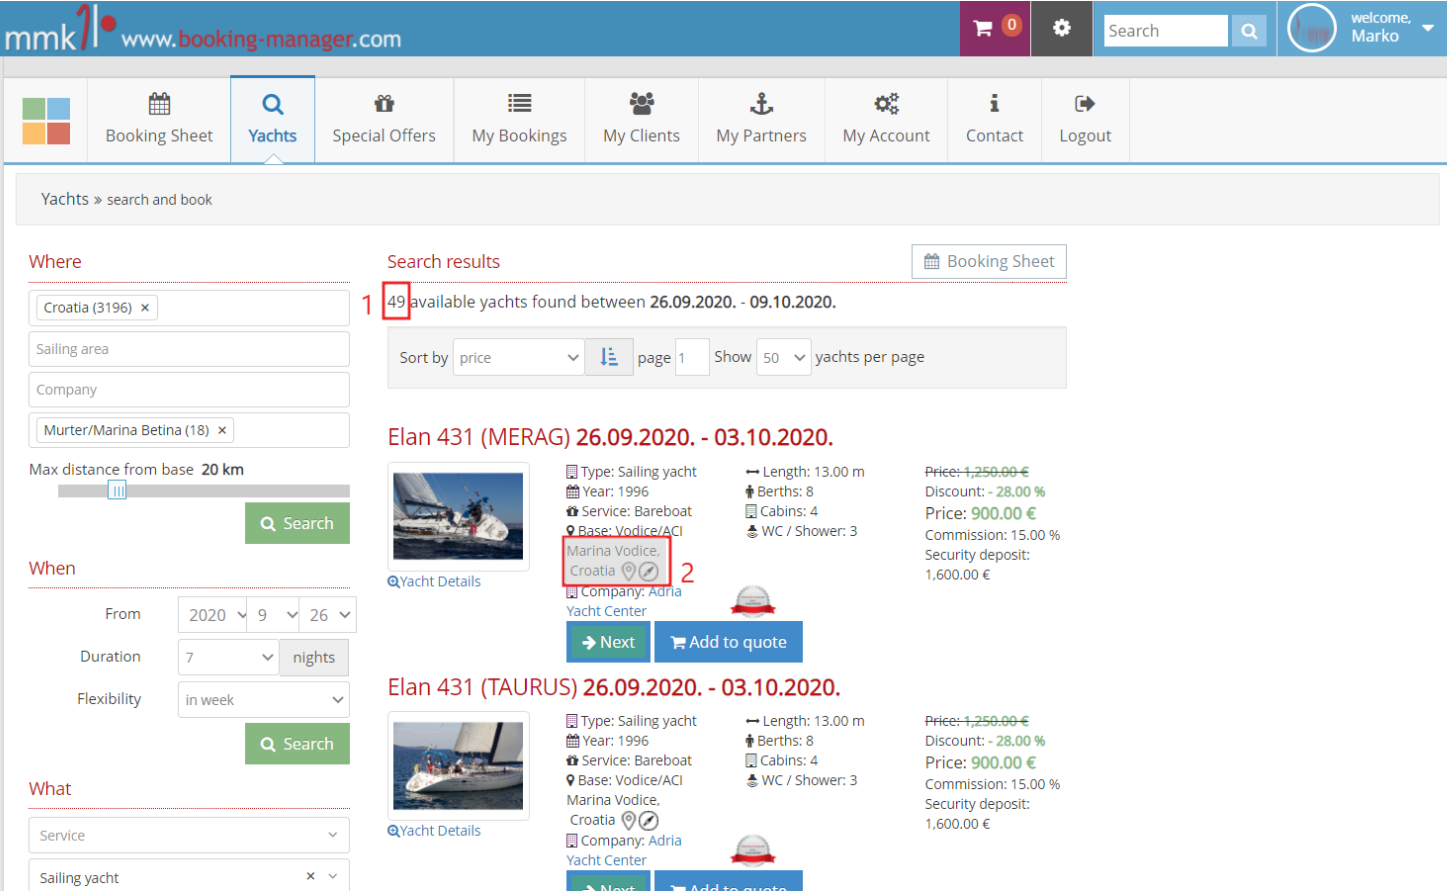Expand the welcome Marko user menu arrow

click(x=1427, y=28)
